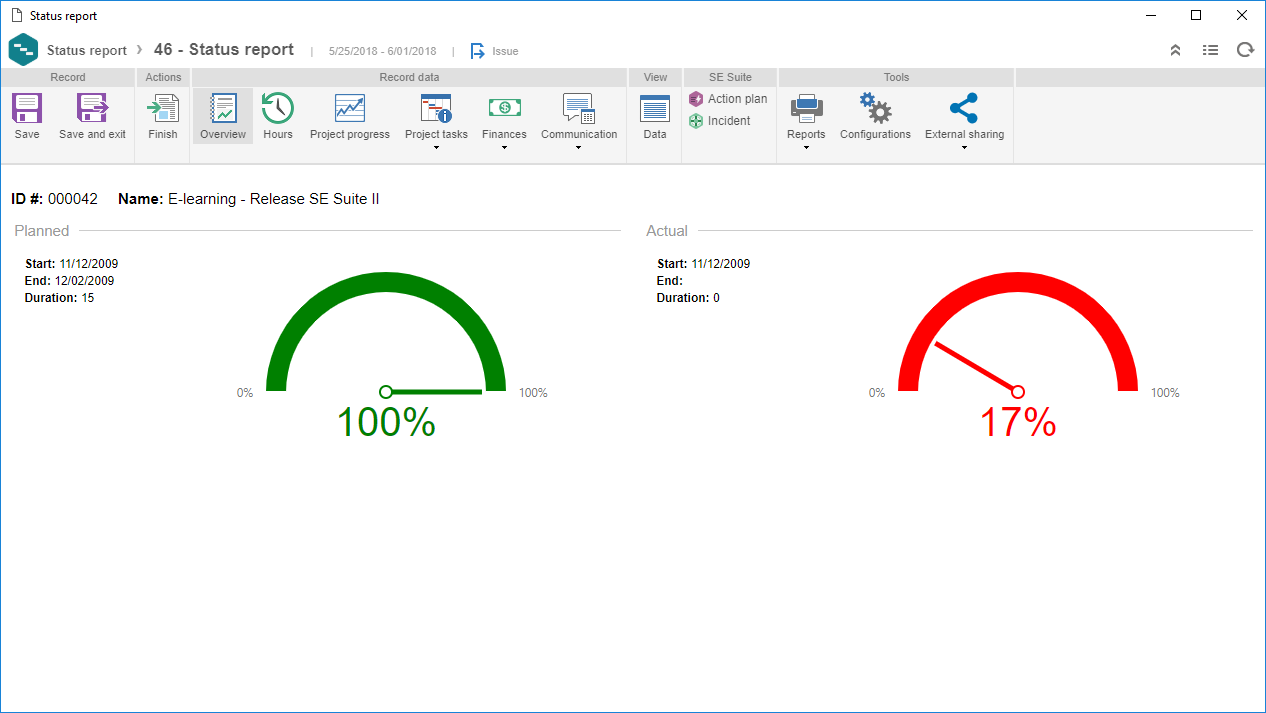Click the Status report breadcrumb link
The image size is (1266, 713).
click(x=87, y=51)
